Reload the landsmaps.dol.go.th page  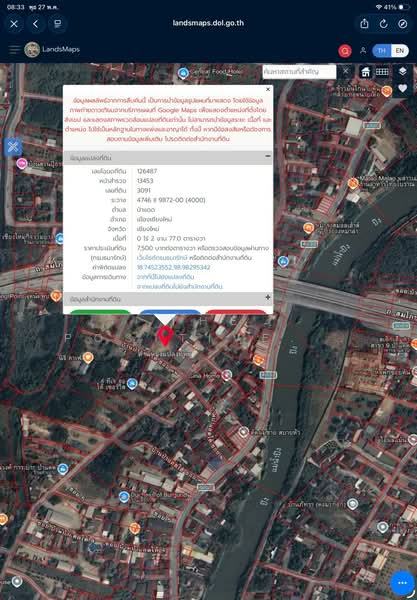tap(383, 24)
